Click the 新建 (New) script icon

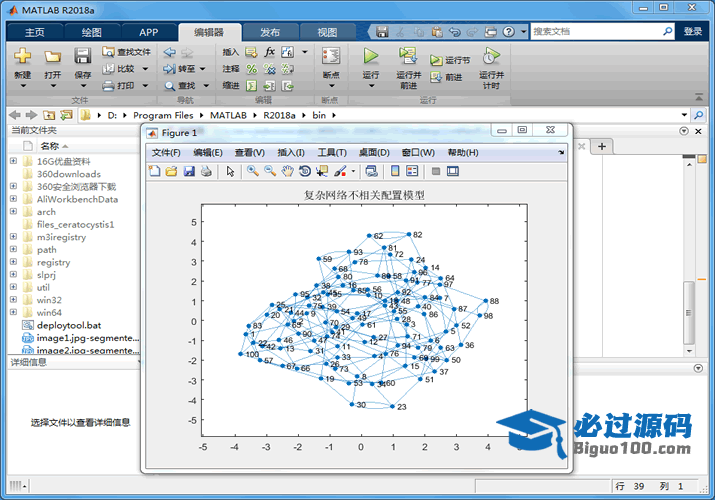22,57
